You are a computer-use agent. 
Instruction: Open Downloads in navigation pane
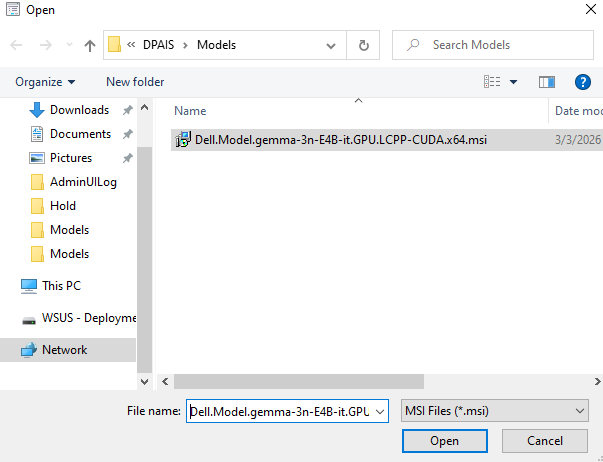[79, 110]
